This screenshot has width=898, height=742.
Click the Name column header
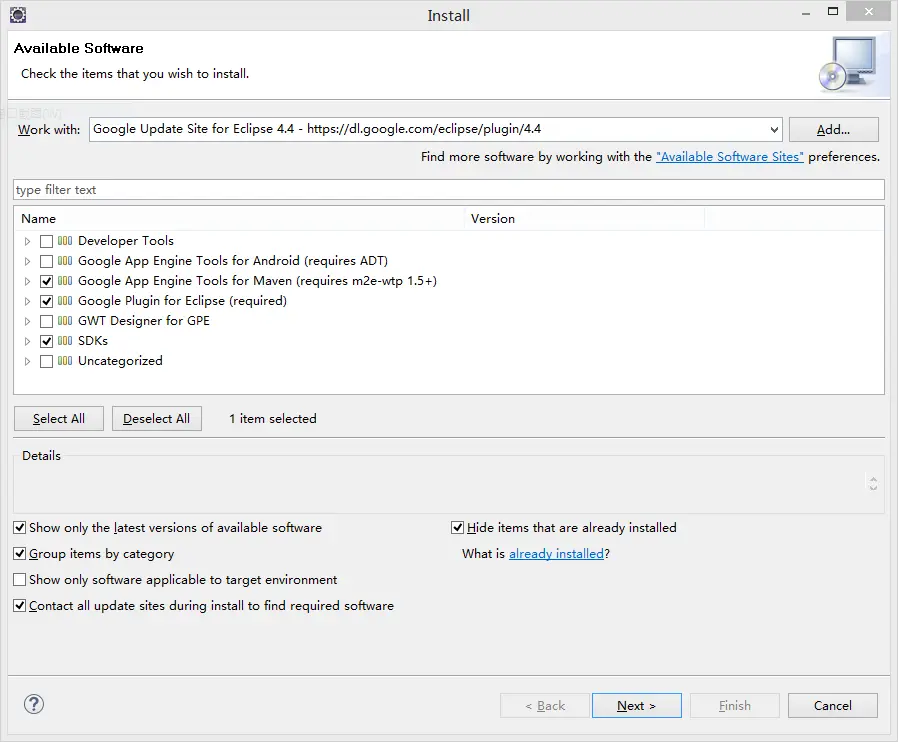click(x=239, y=219)
